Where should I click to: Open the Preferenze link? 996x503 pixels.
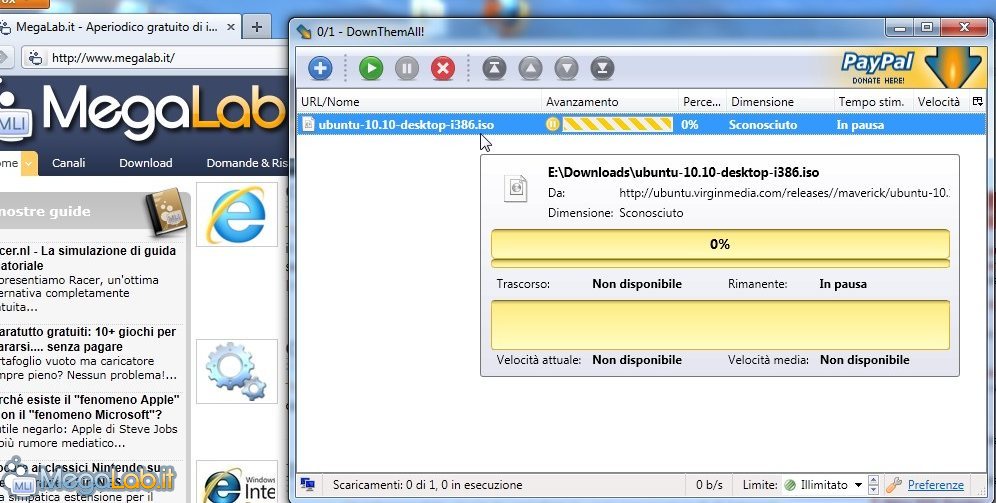point(935,485)
